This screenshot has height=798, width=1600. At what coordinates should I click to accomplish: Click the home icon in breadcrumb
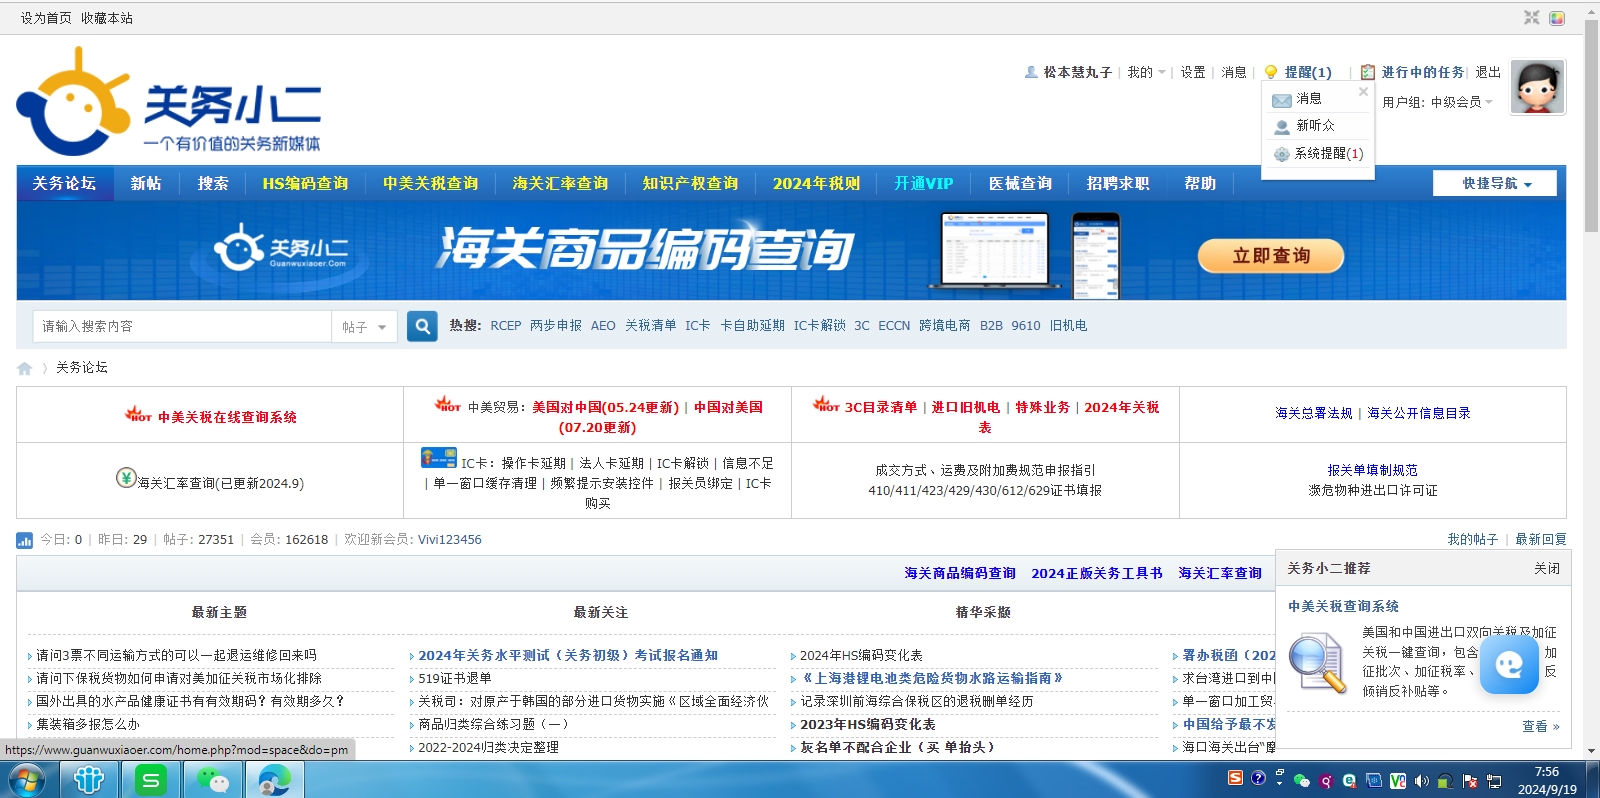pyautogui.click(x=25, y=368)
